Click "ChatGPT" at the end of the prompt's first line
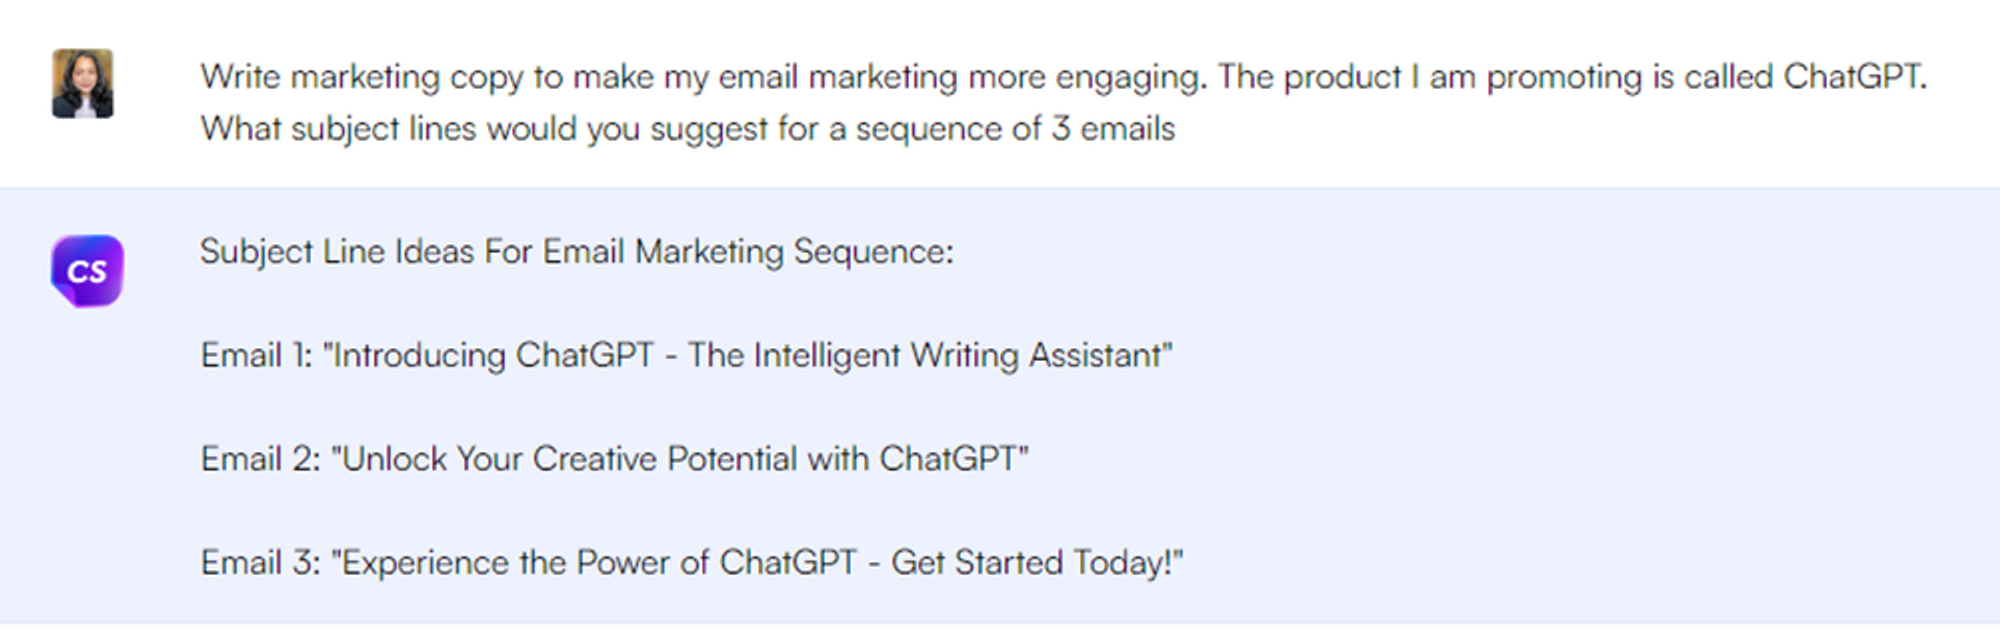This screenshot has width=2000, height=630. [1852, 77]
